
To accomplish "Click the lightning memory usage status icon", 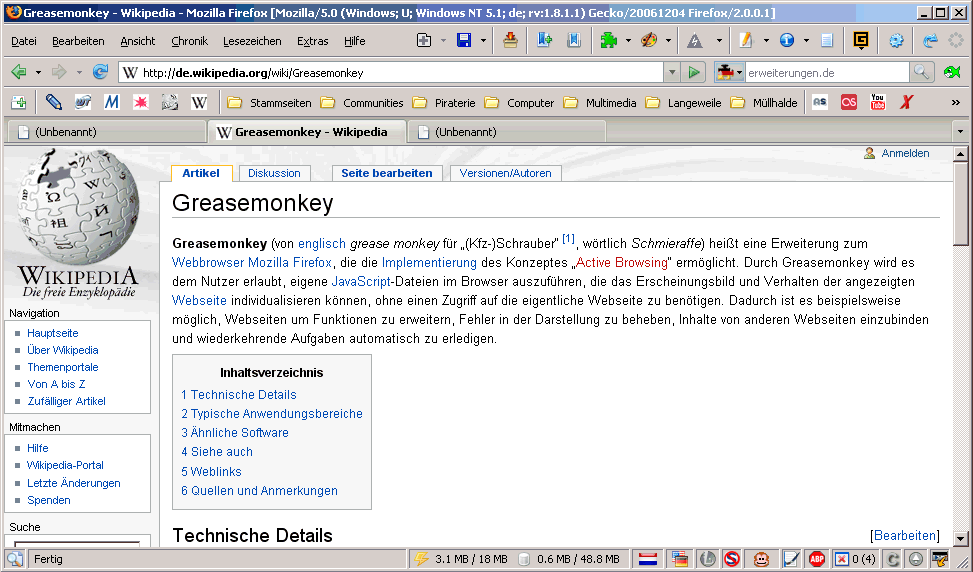I will (x=421, y=559).
